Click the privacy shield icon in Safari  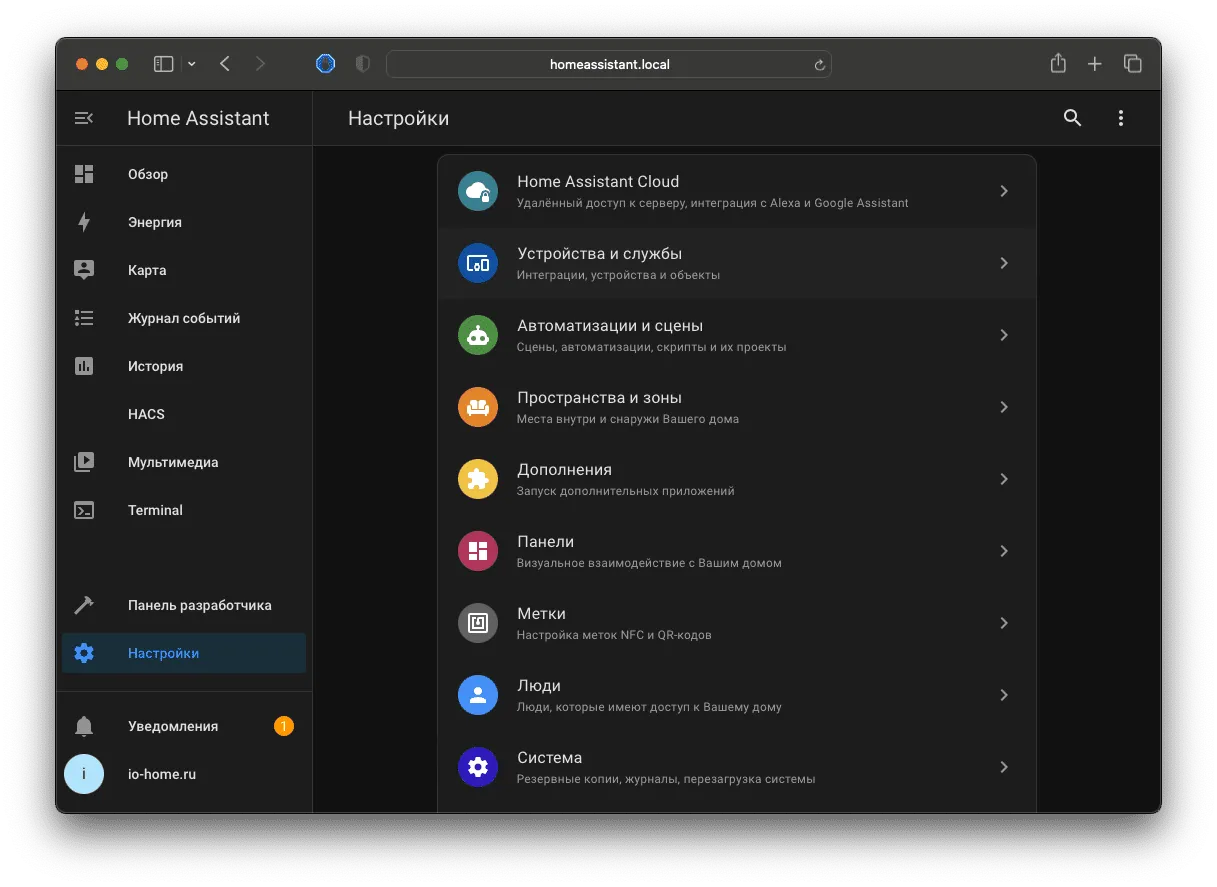(363, 64)
